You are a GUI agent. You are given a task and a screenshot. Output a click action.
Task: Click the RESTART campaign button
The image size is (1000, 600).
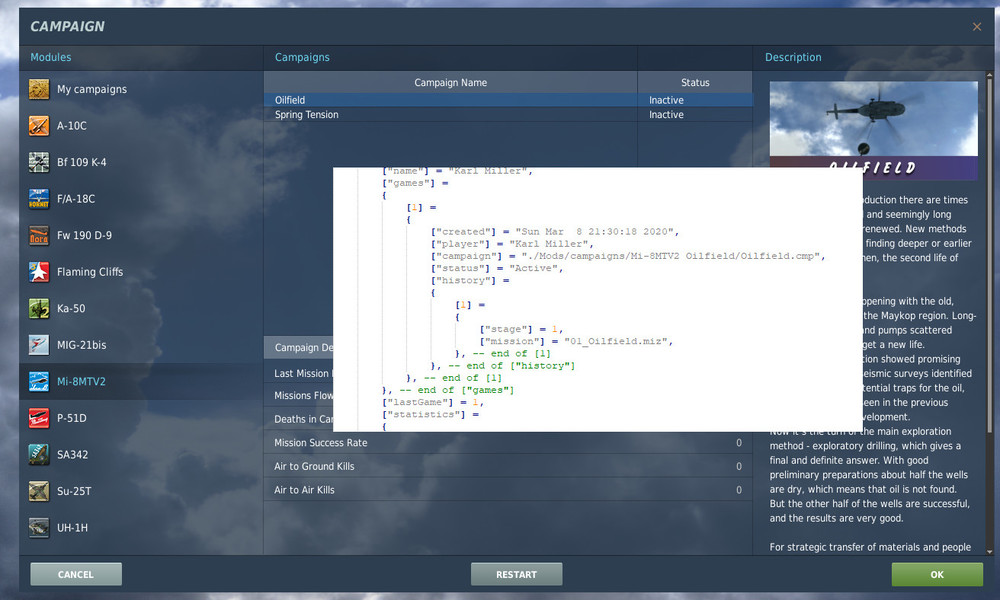pos(517,574)
